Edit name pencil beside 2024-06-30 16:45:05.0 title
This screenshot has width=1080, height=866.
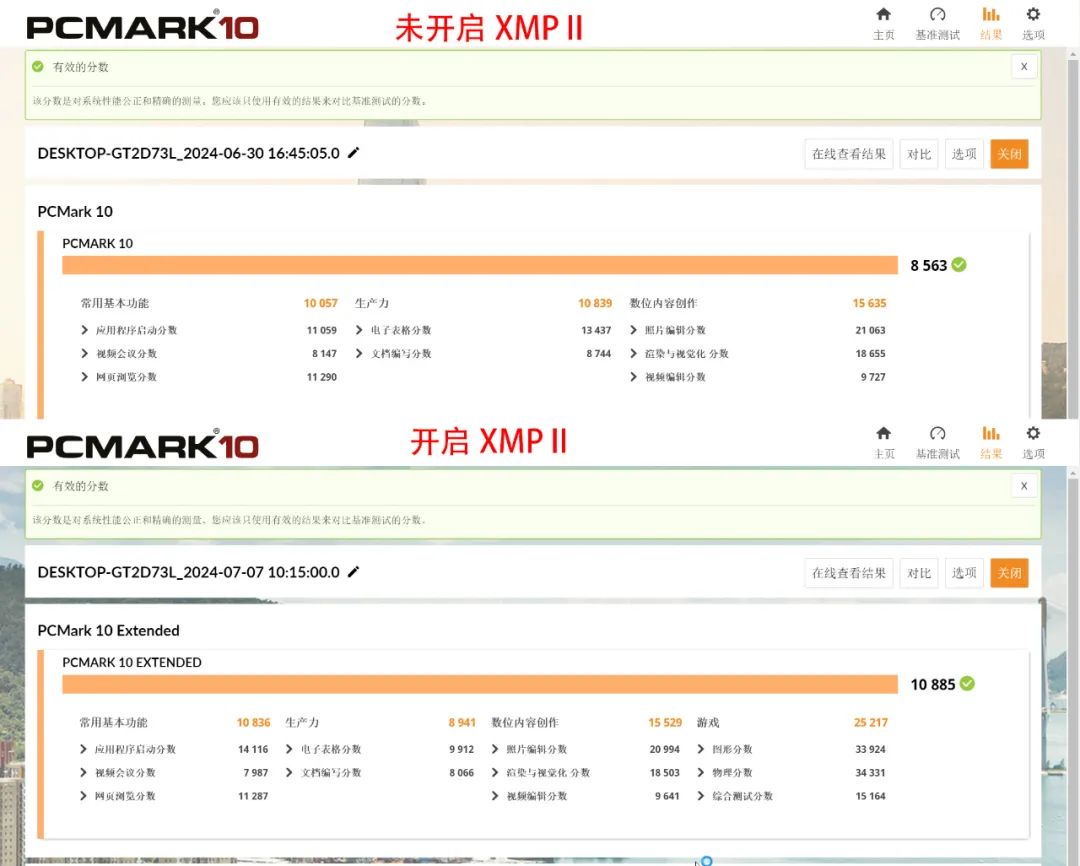(353, 153)
